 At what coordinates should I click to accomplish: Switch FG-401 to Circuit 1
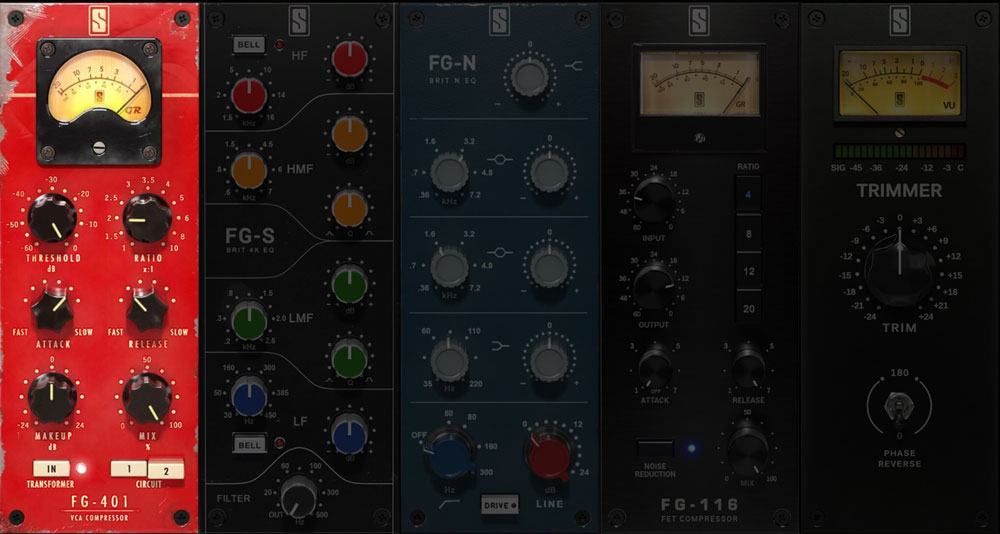pos(128,468)
